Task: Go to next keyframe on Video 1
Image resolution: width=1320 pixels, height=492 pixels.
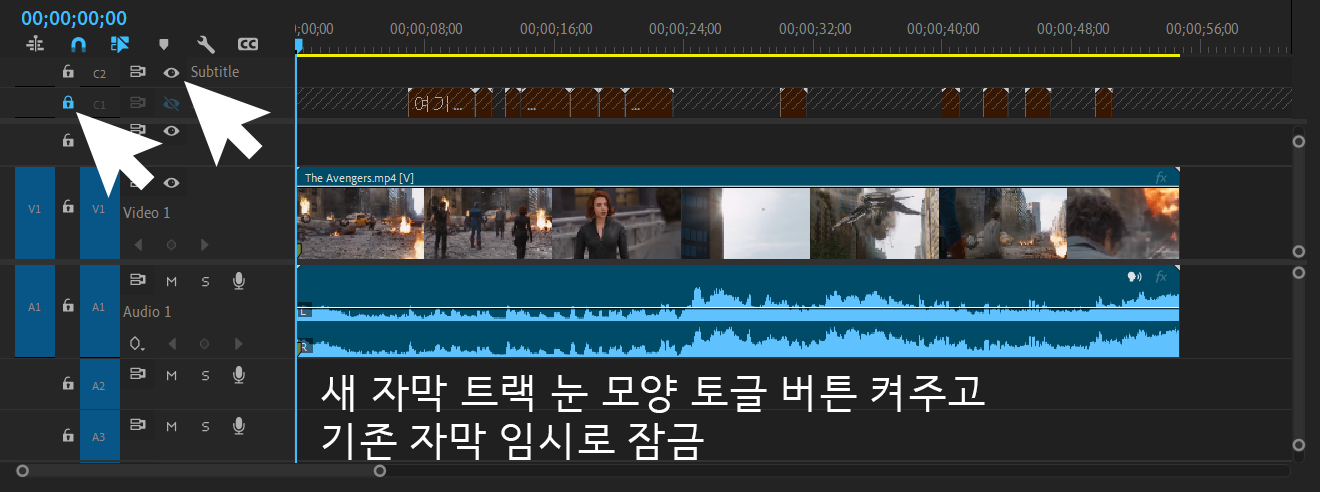Action: [205, 244]
